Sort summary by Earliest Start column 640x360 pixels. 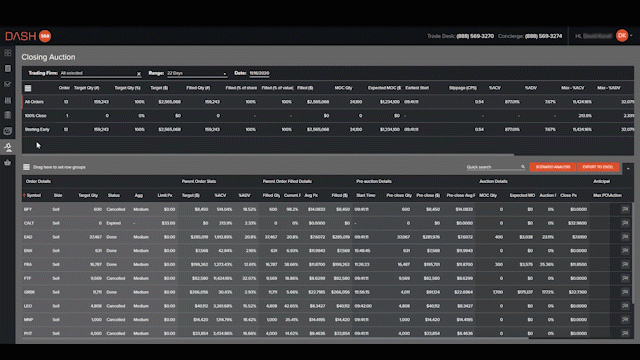pyautogui.click(x=417, y=88)
